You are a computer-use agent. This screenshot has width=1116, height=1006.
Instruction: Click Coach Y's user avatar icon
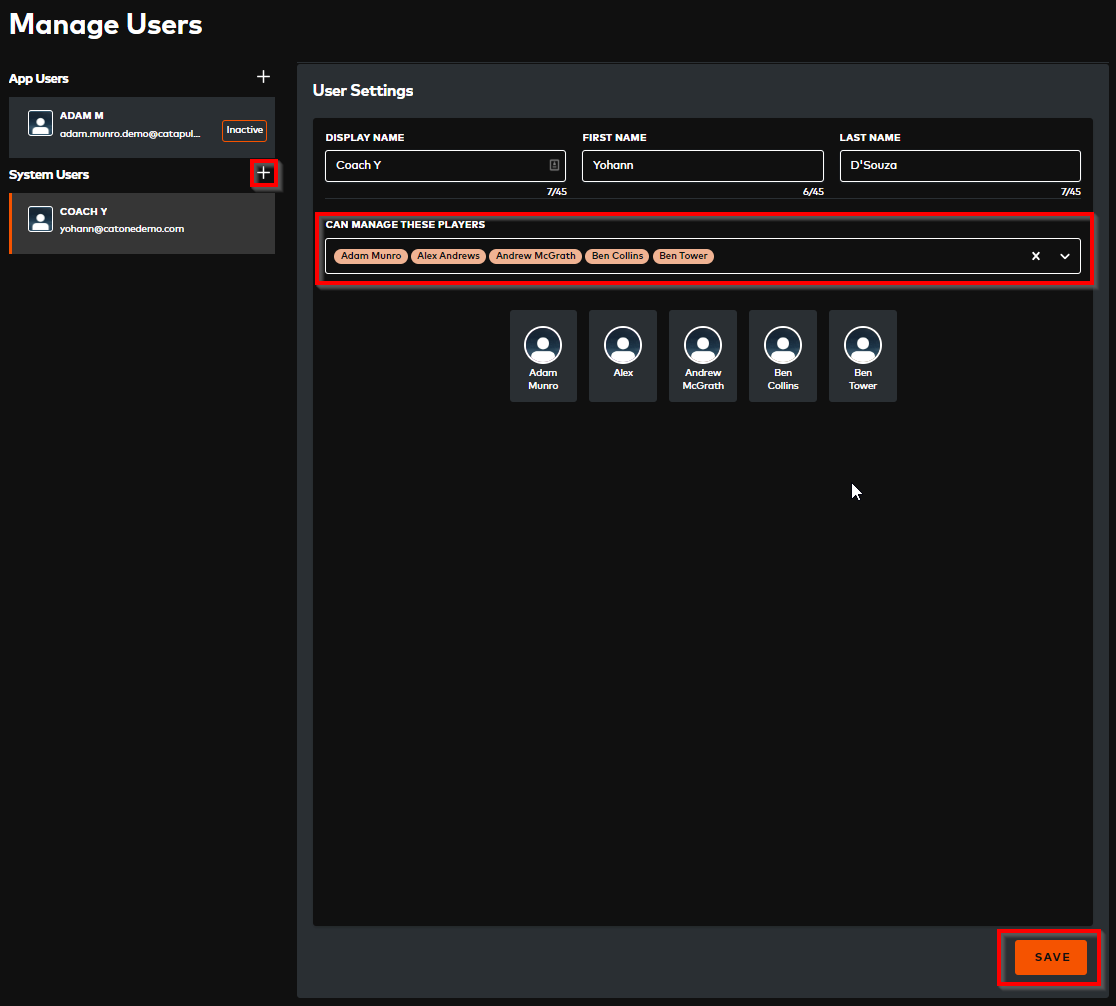pyautogui.click(x=41, y=219)
